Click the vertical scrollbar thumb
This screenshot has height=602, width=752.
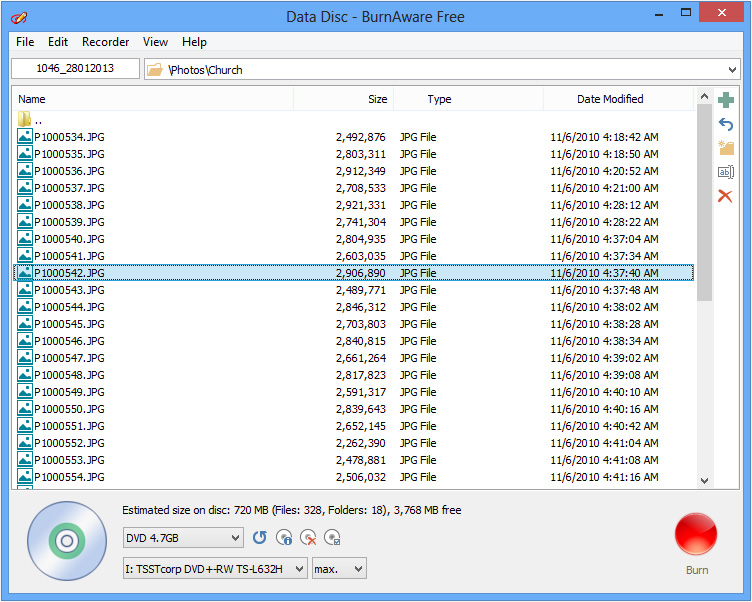pyautogui.click(x=704, y=202)
